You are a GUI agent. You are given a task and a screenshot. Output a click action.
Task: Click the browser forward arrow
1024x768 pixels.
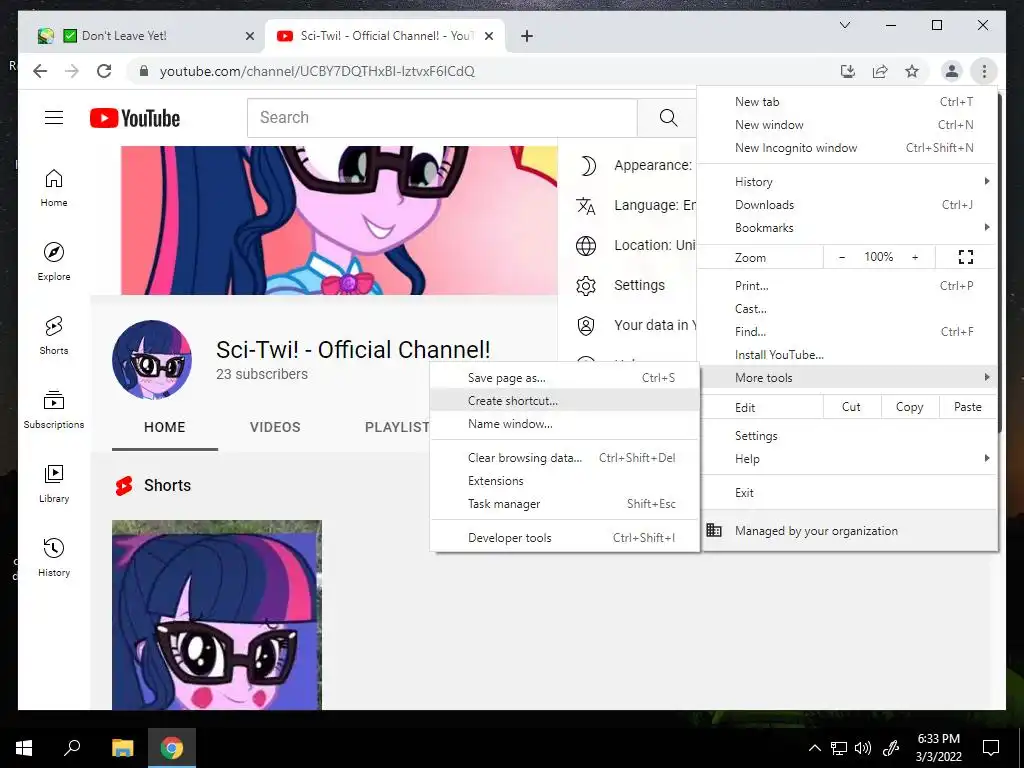(x=72, y=71)
